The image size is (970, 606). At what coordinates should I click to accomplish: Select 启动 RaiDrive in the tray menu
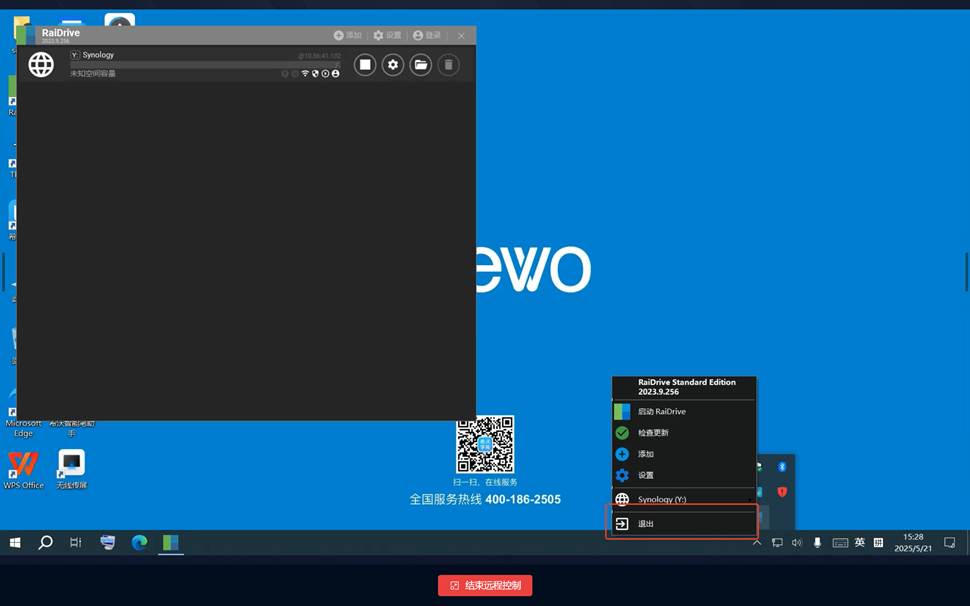tap(661, 411)
